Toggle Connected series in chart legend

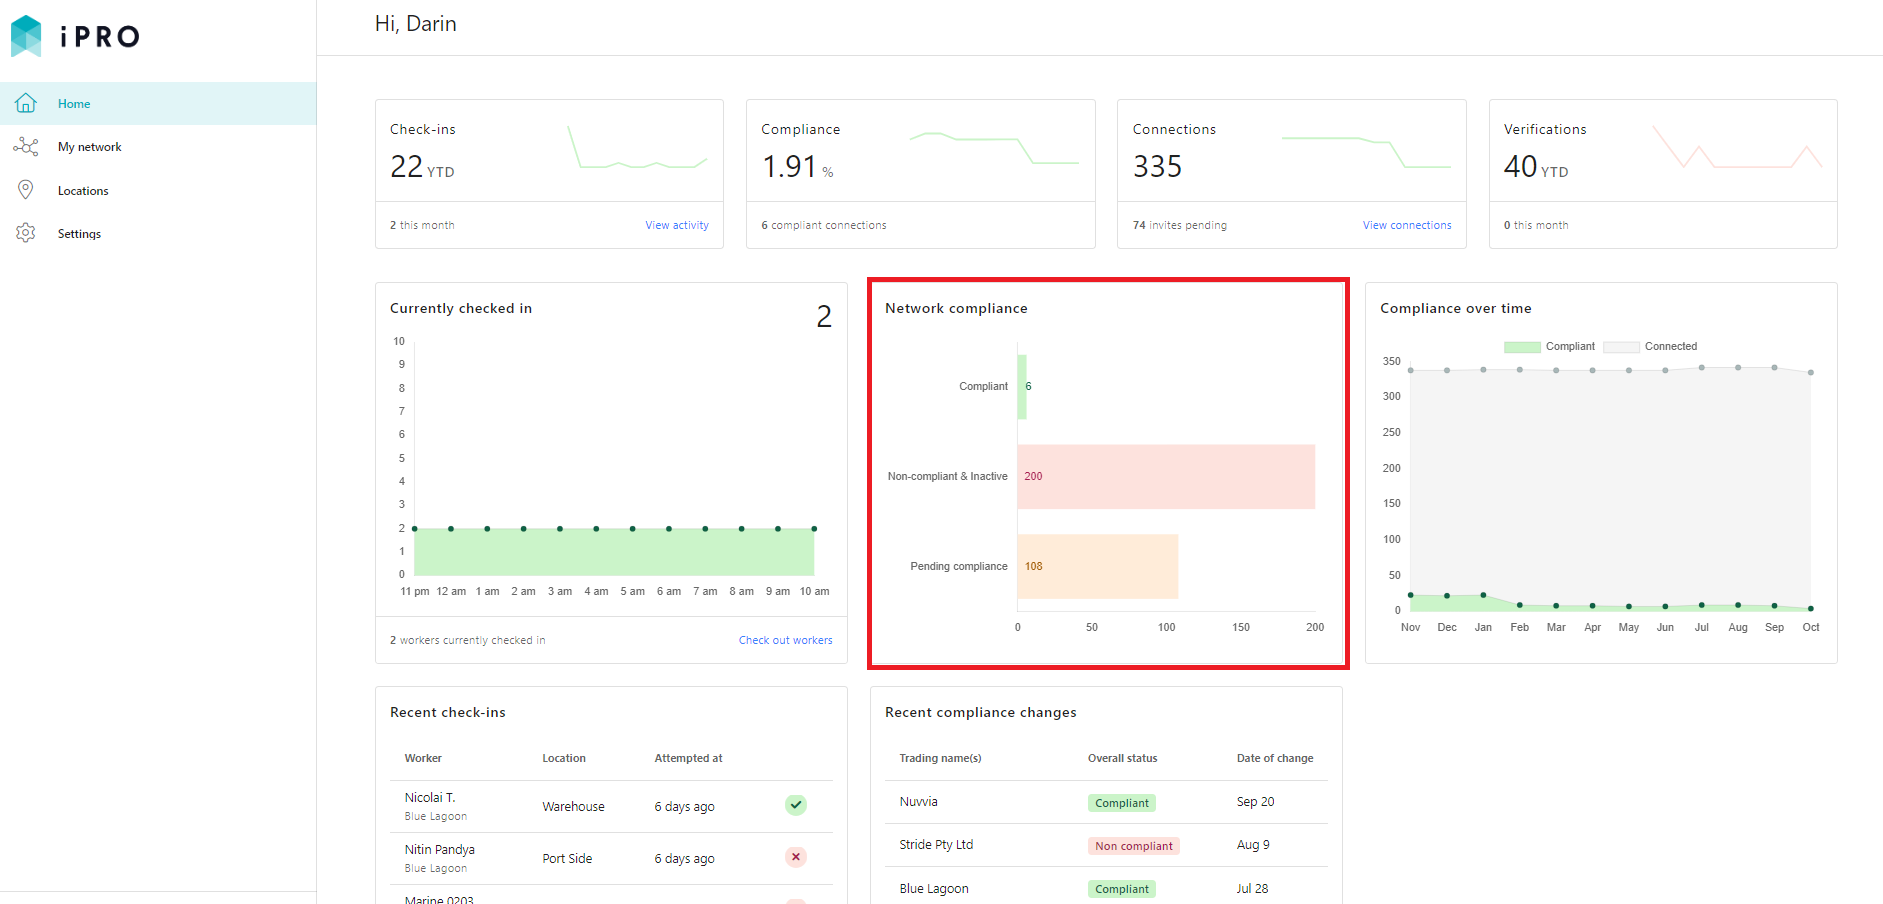click(1650, 347)
